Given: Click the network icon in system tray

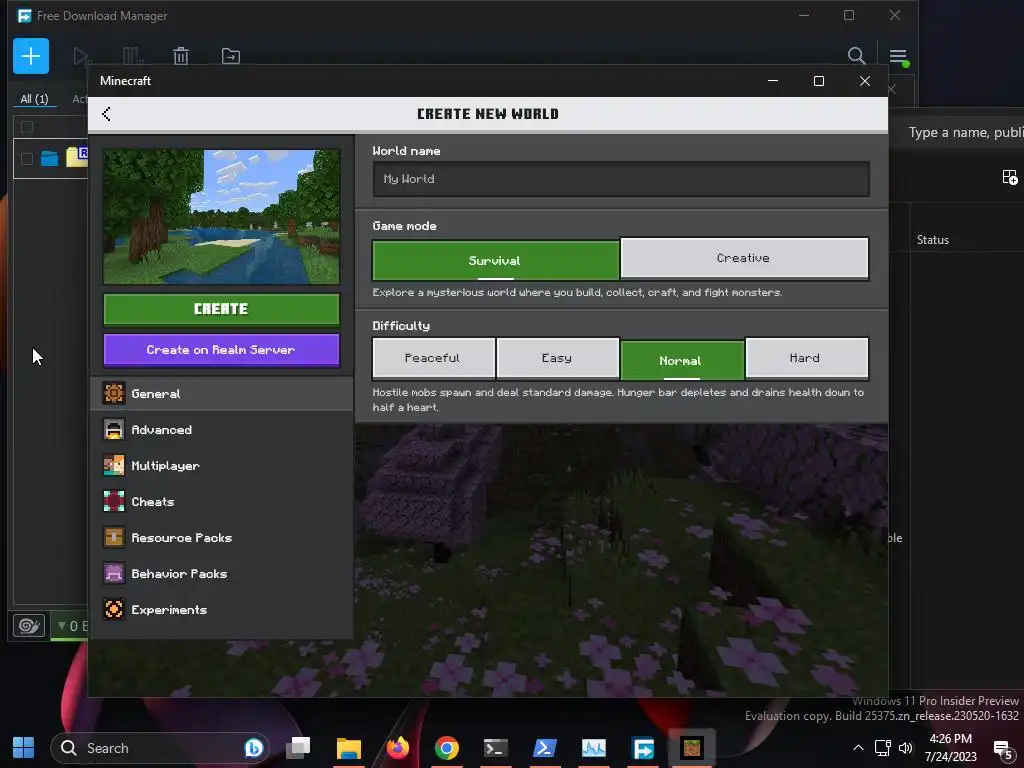Looking at the screenshot, I should pyautogui.click(x=883, y=748).
